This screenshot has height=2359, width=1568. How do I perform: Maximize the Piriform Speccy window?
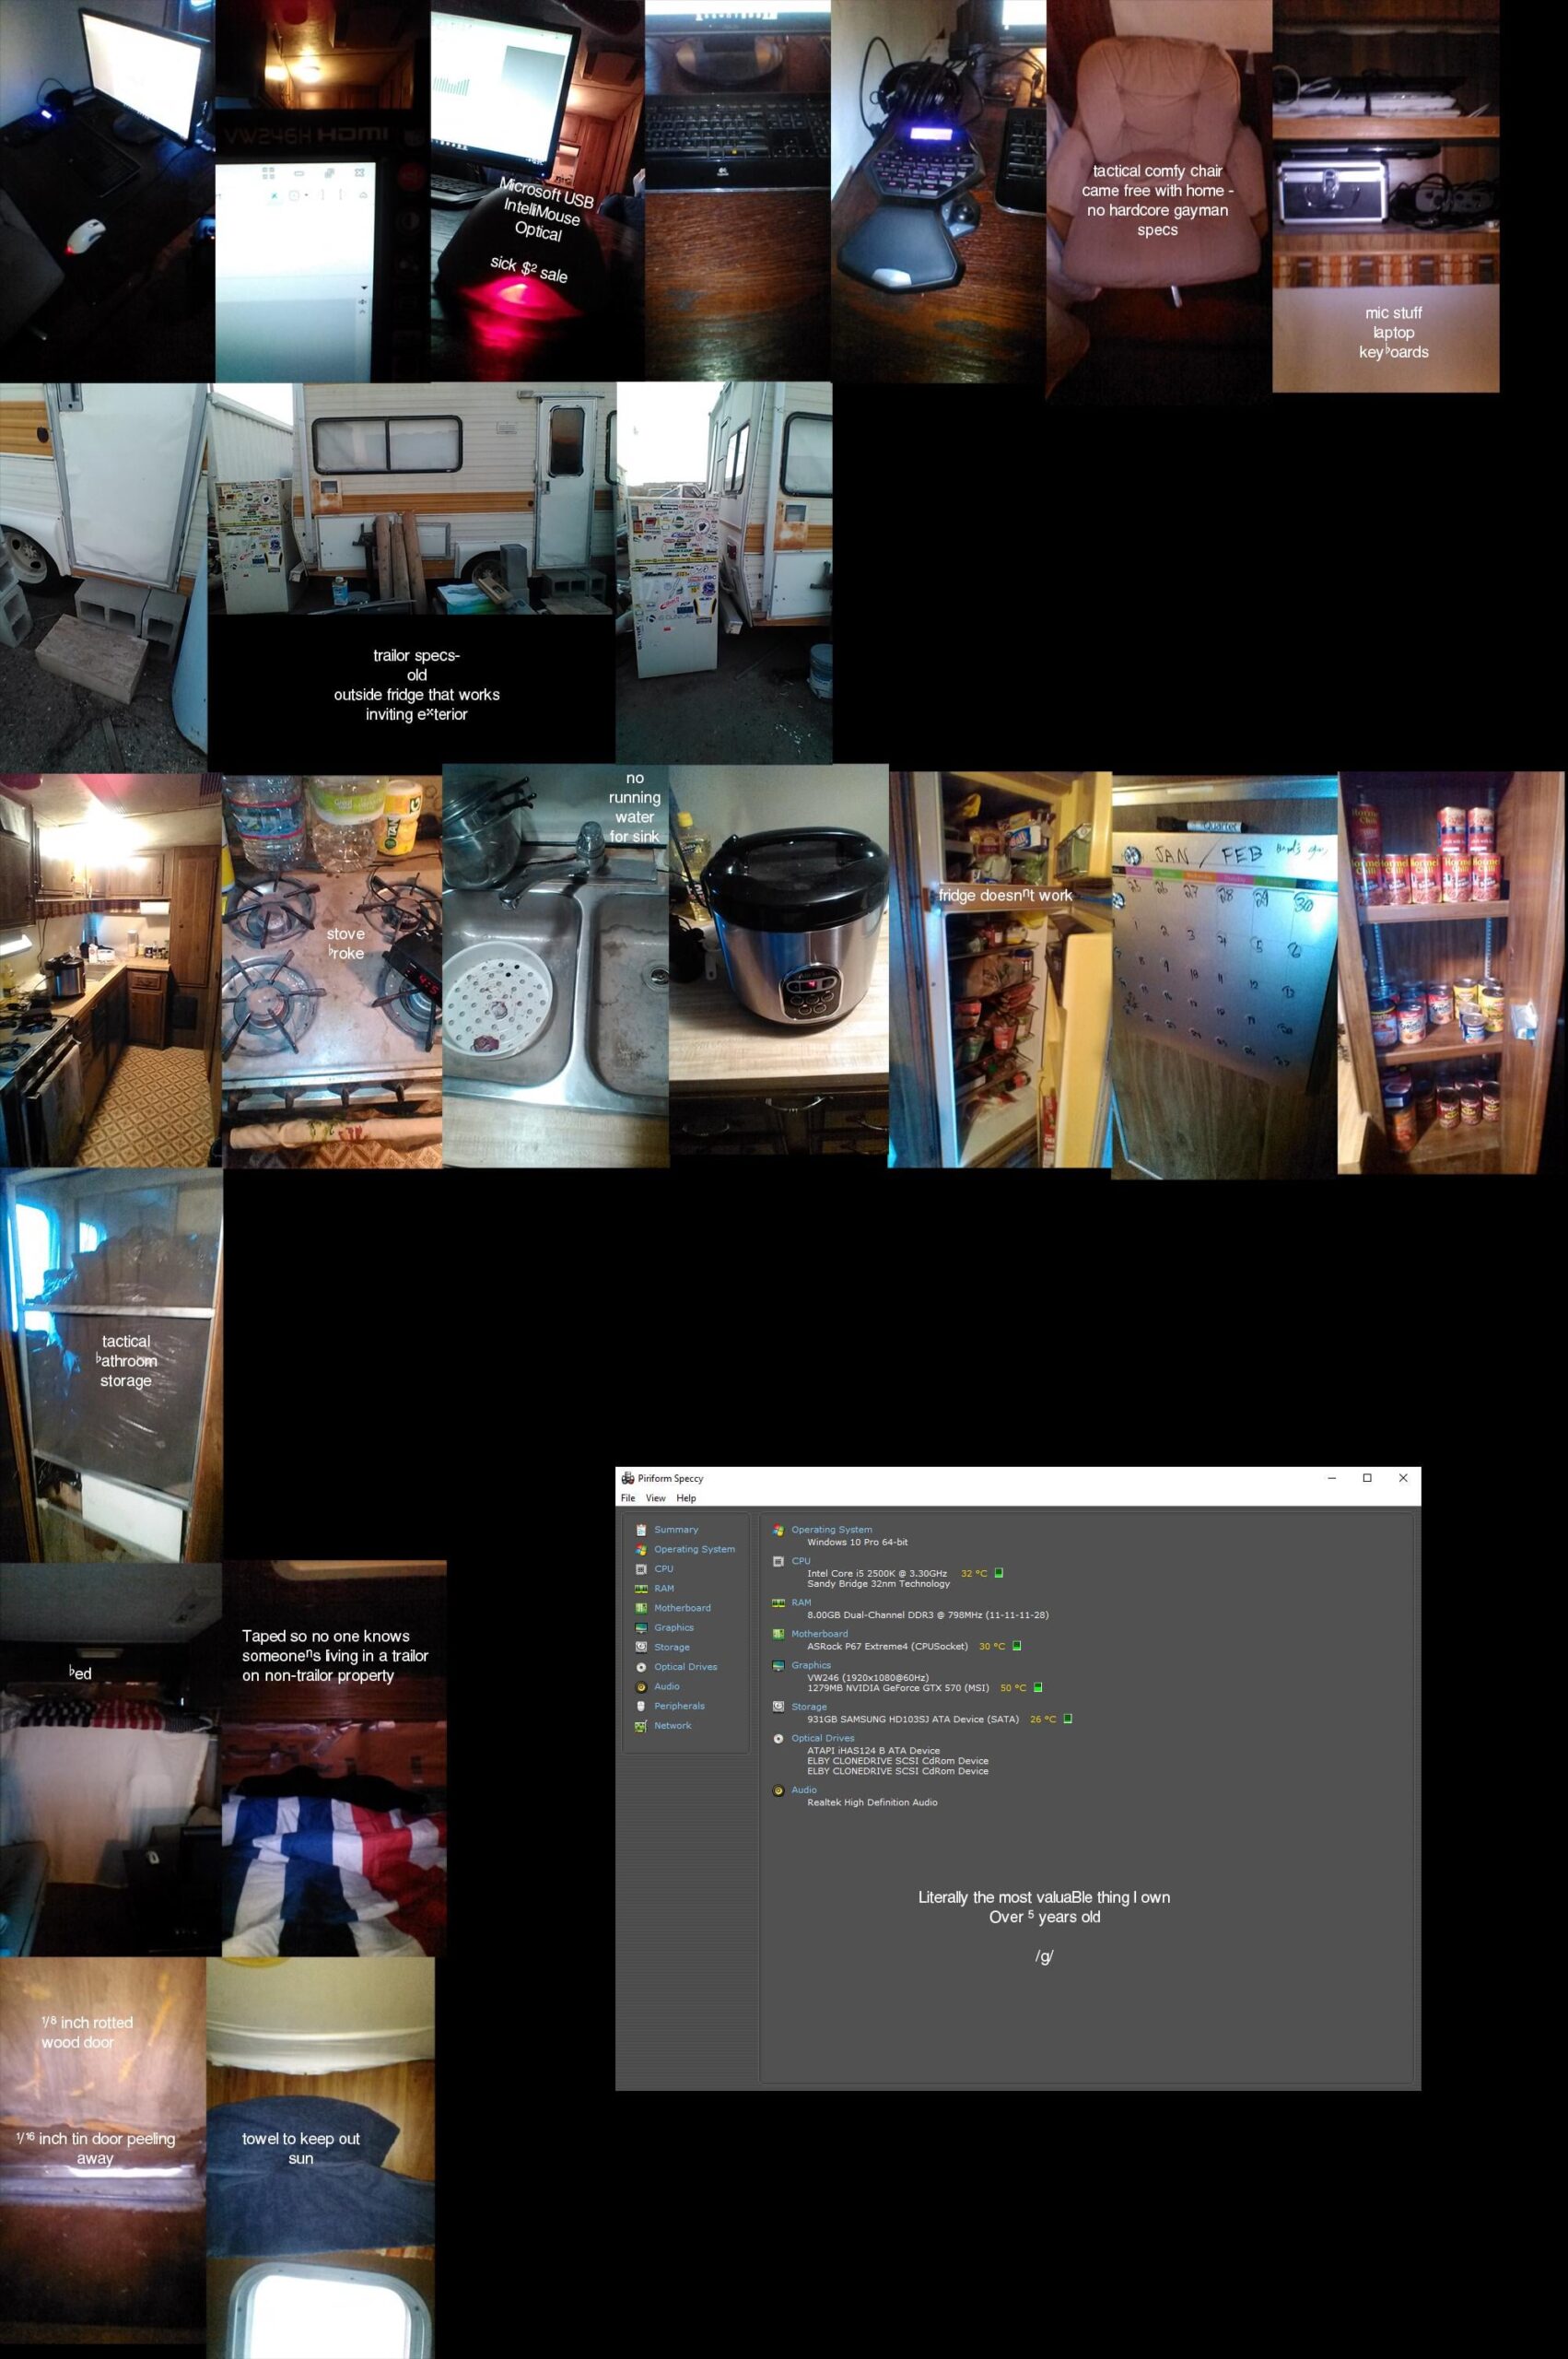pyautogui.click(x=1367, y=1478)
